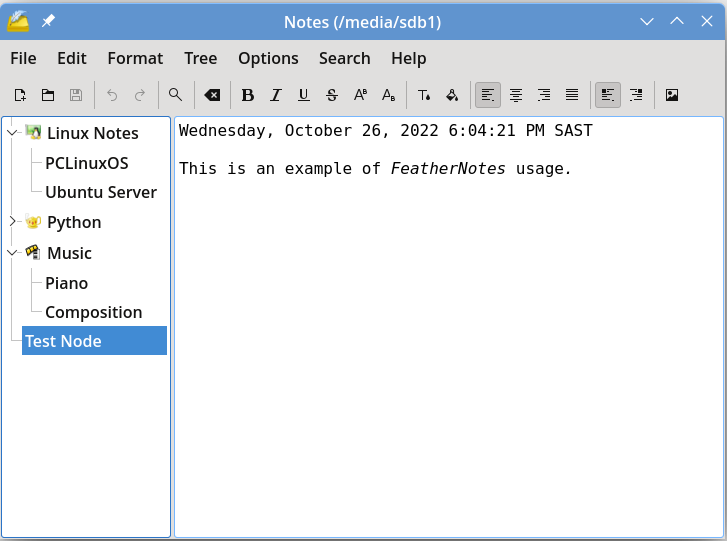Select the Piano note
The height and width of the screenshot is (541, 727).
pos(67,283)
